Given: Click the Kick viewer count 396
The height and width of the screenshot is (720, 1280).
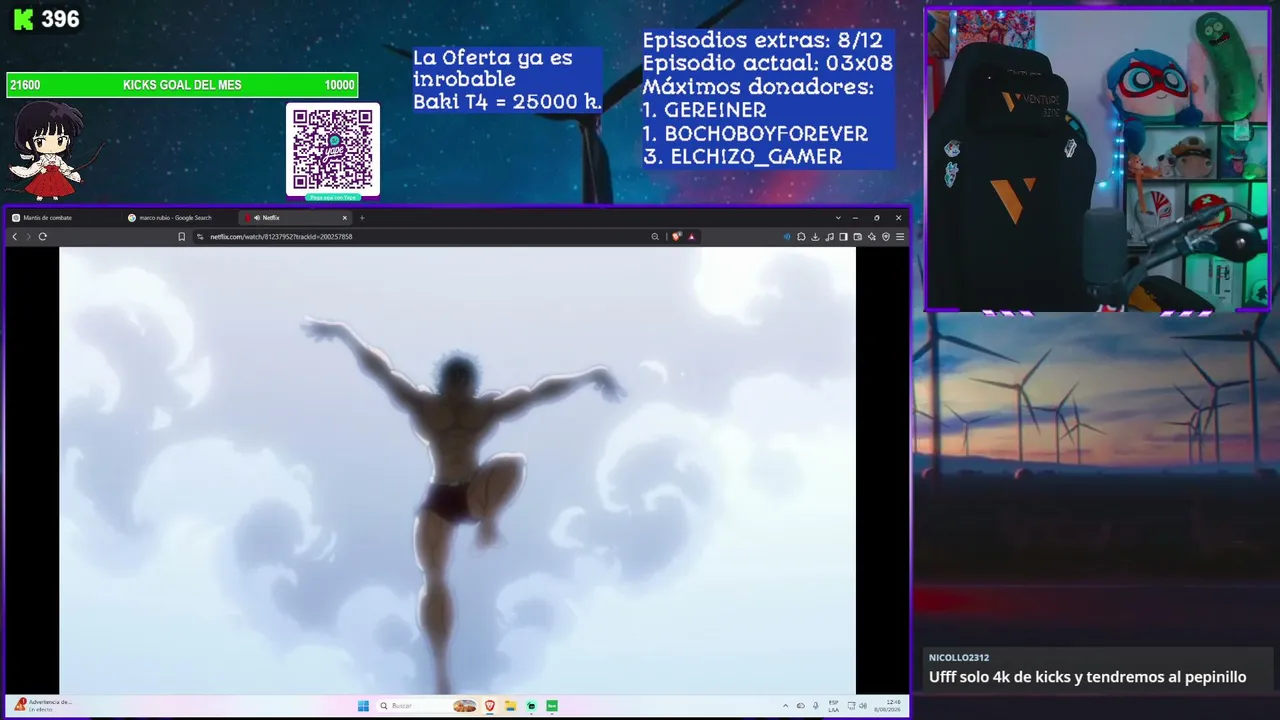Looking at the screenshot, I should pyautogui.click(x=60, y=19).
